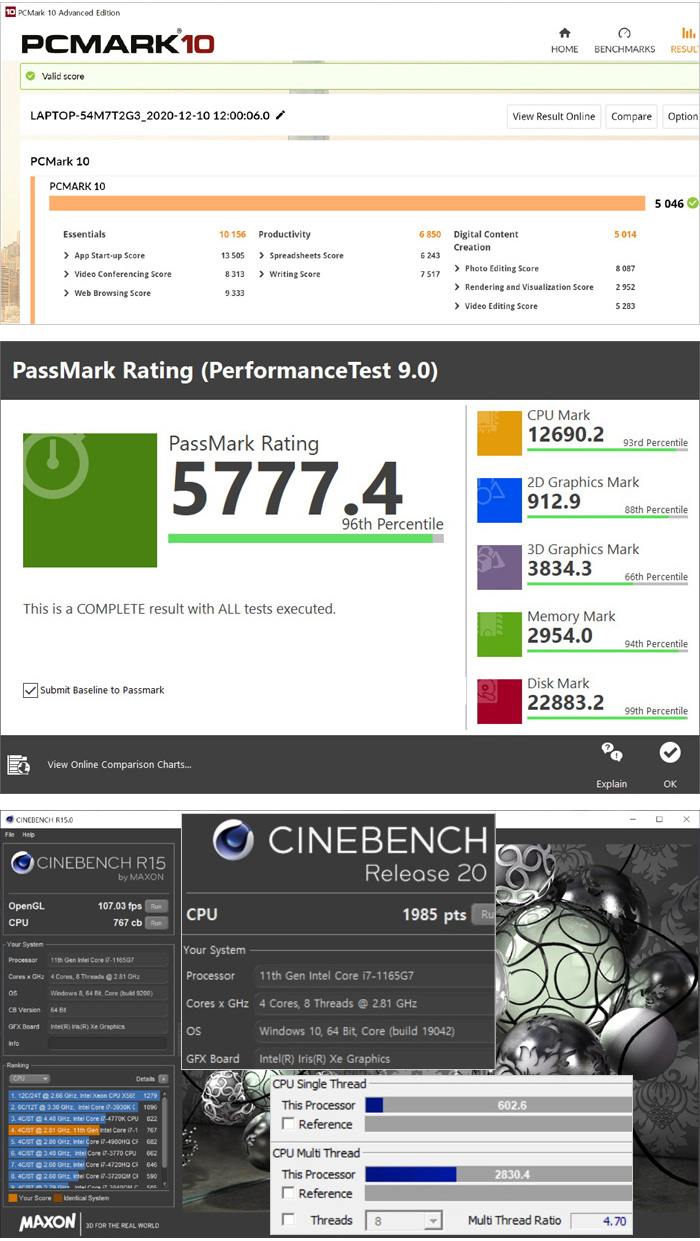
Task: Click the View Result Online button
Action: coord(554,116)
